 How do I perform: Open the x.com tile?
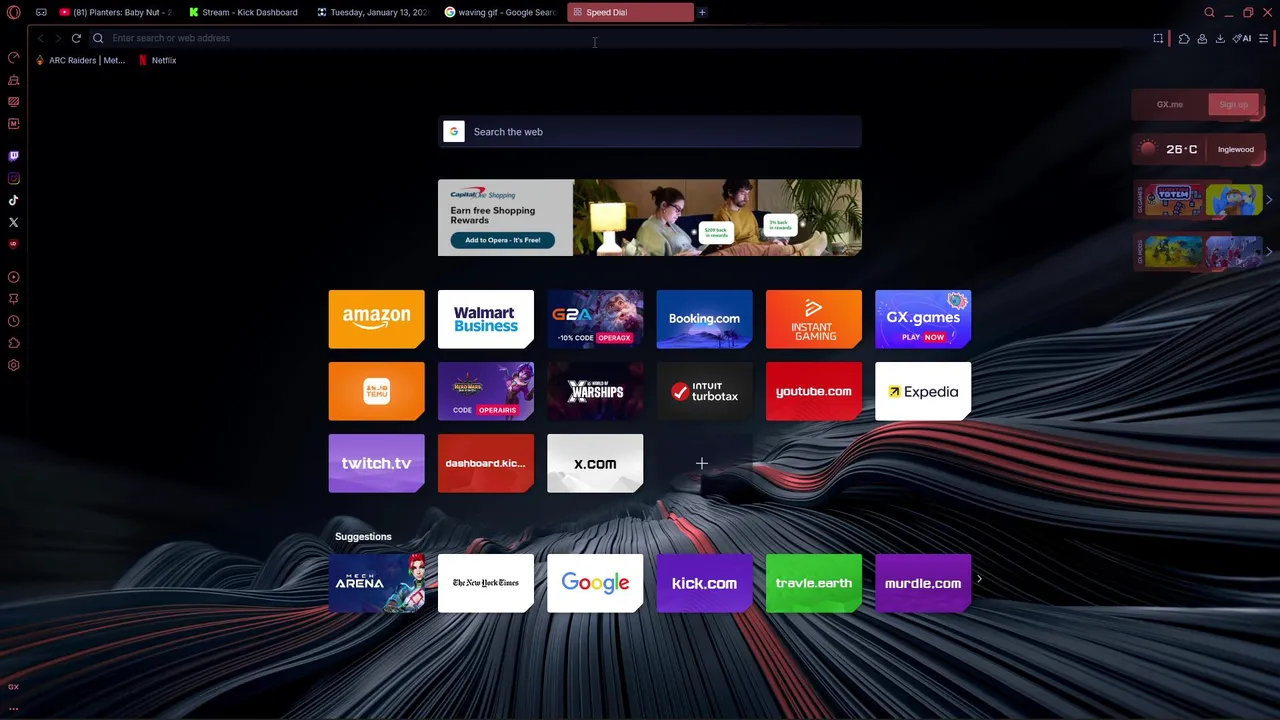pos(595,463)
